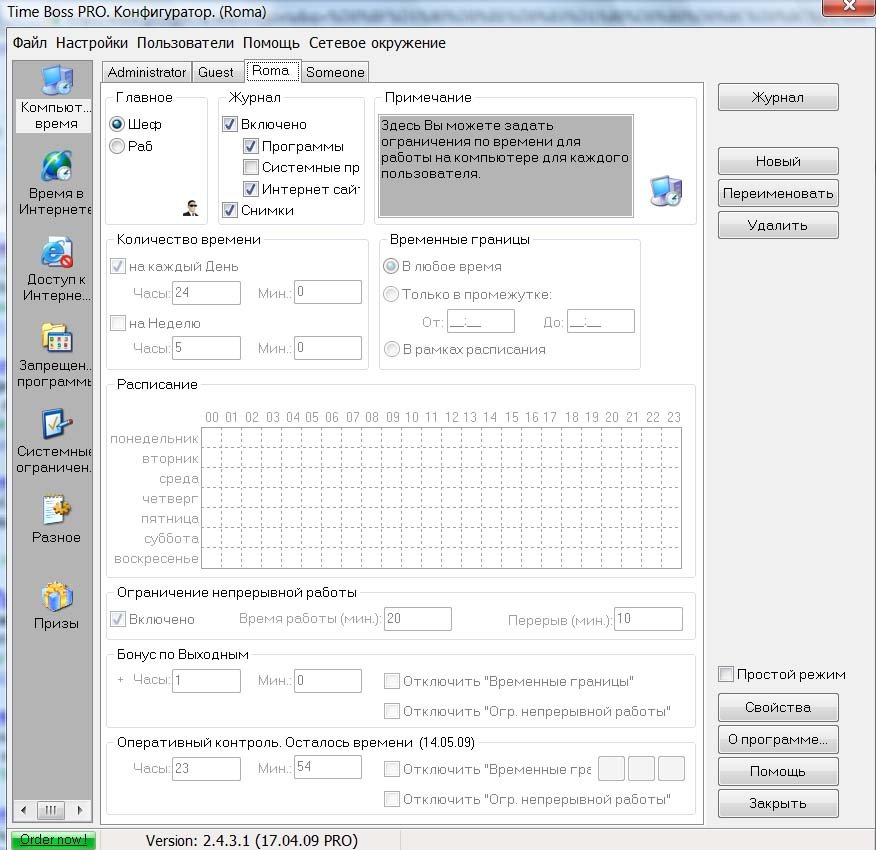Click the До time field
The width and height of the screenshot is (876, 850).
pyautogui.click(x=601, y=321)
